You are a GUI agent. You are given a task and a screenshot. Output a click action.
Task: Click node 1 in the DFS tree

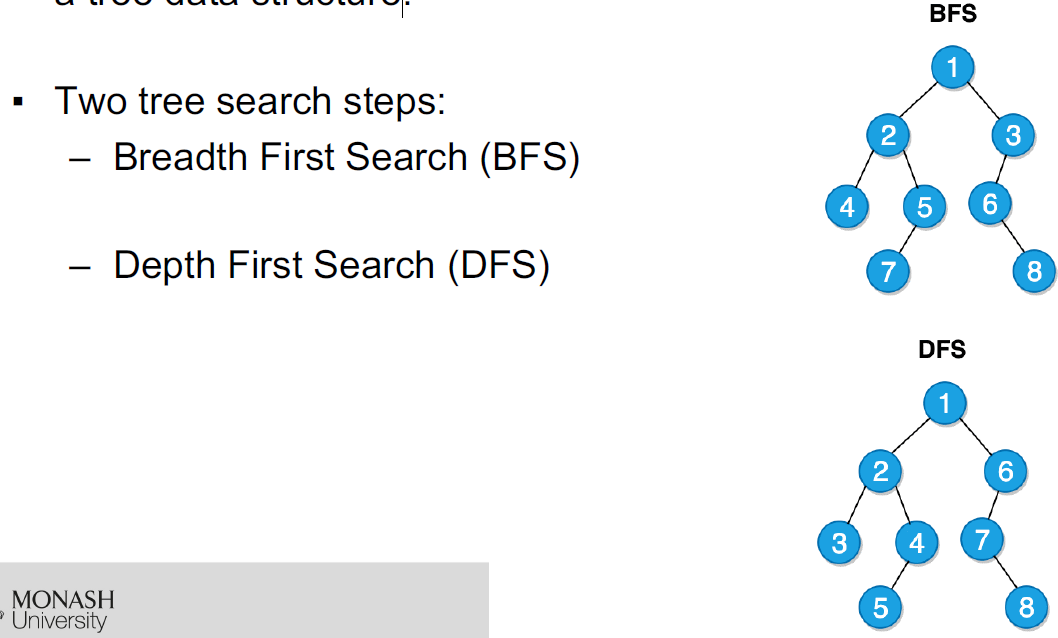point(945,403)
